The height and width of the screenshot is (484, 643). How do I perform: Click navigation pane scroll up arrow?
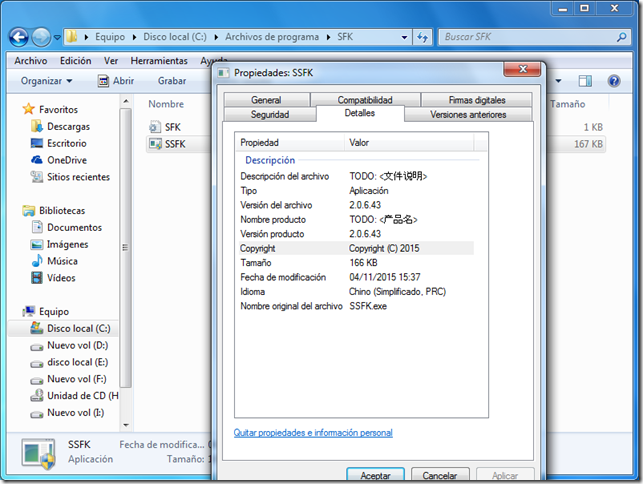[126, 101]
